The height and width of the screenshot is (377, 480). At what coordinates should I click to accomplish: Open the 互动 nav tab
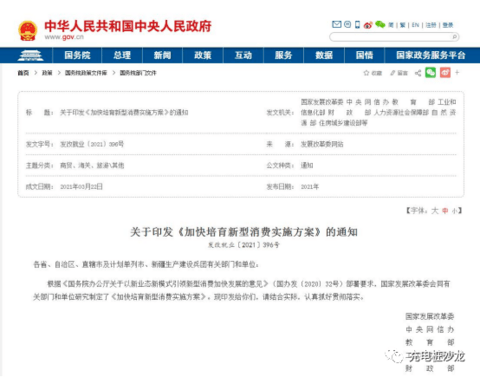point(243,55)
